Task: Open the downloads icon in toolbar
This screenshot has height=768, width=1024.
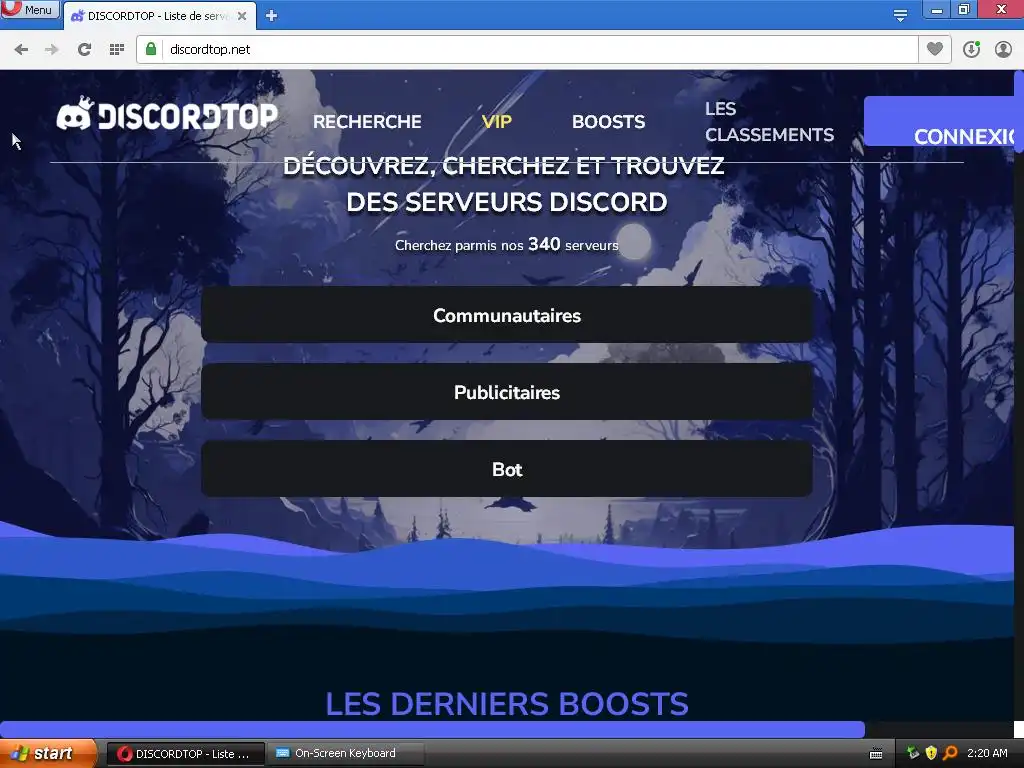Action: 971,49
